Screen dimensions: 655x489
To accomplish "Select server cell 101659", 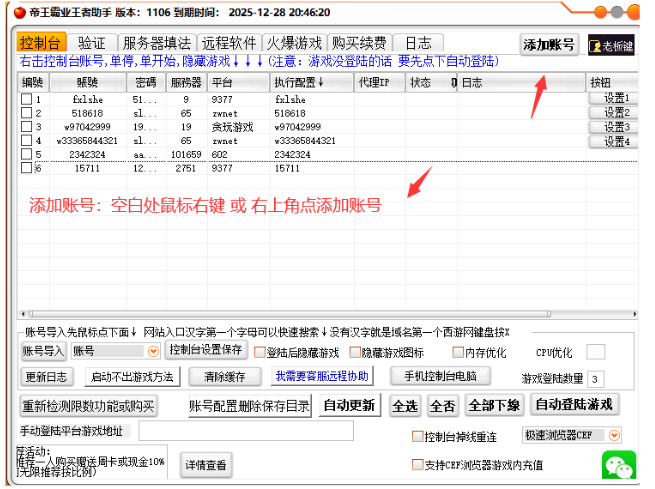I will pyautogui.click(x=186, y=155).
